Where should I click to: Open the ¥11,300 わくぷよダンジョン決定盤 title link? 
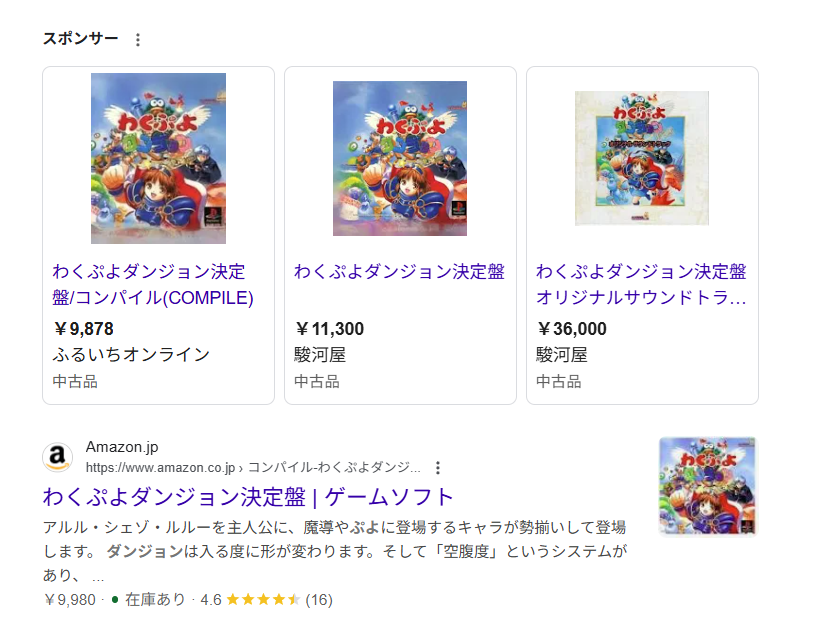pyautogui.click(x=399, y=272)
